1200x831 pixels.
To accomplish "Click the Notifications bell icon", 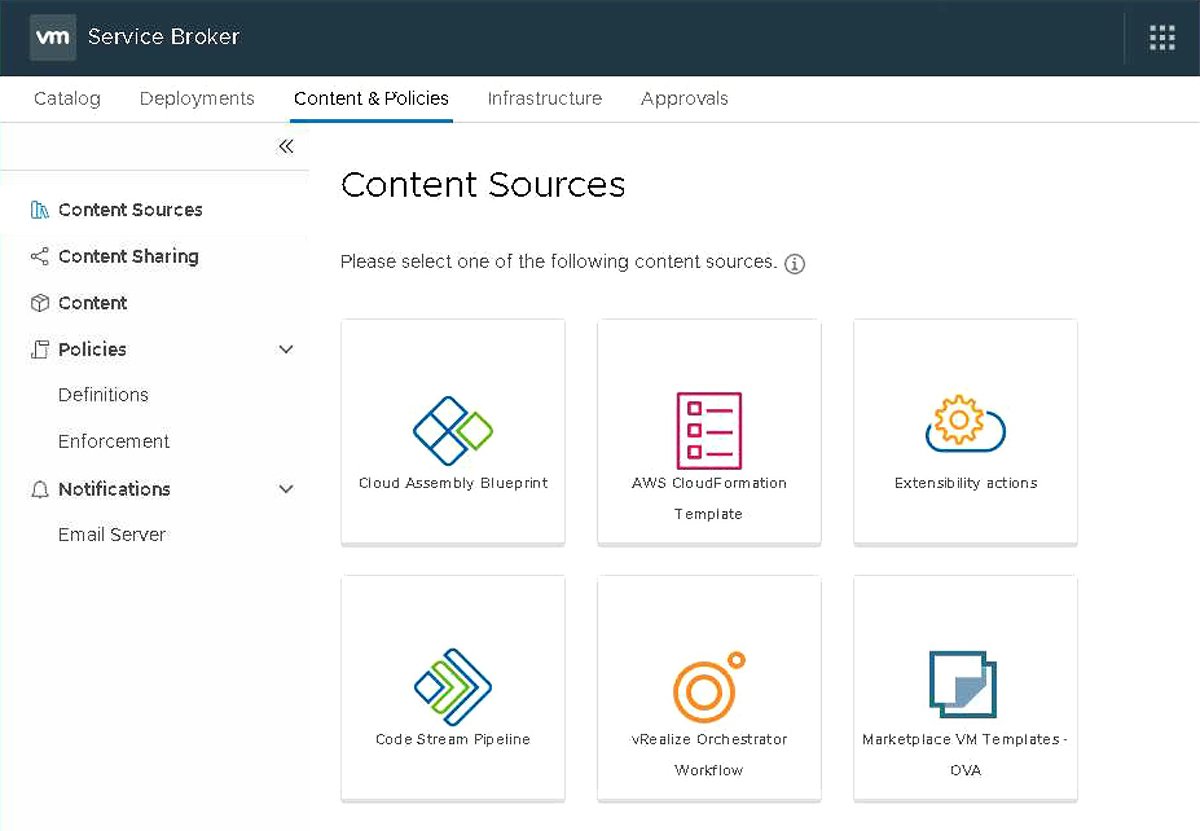I will [x=40, y=489].
